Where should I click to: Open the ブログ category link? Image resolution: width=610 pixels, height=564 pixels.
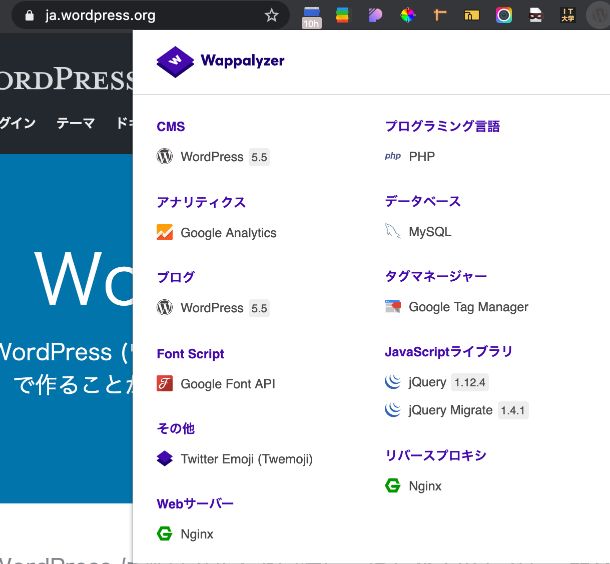coord(175,277)
